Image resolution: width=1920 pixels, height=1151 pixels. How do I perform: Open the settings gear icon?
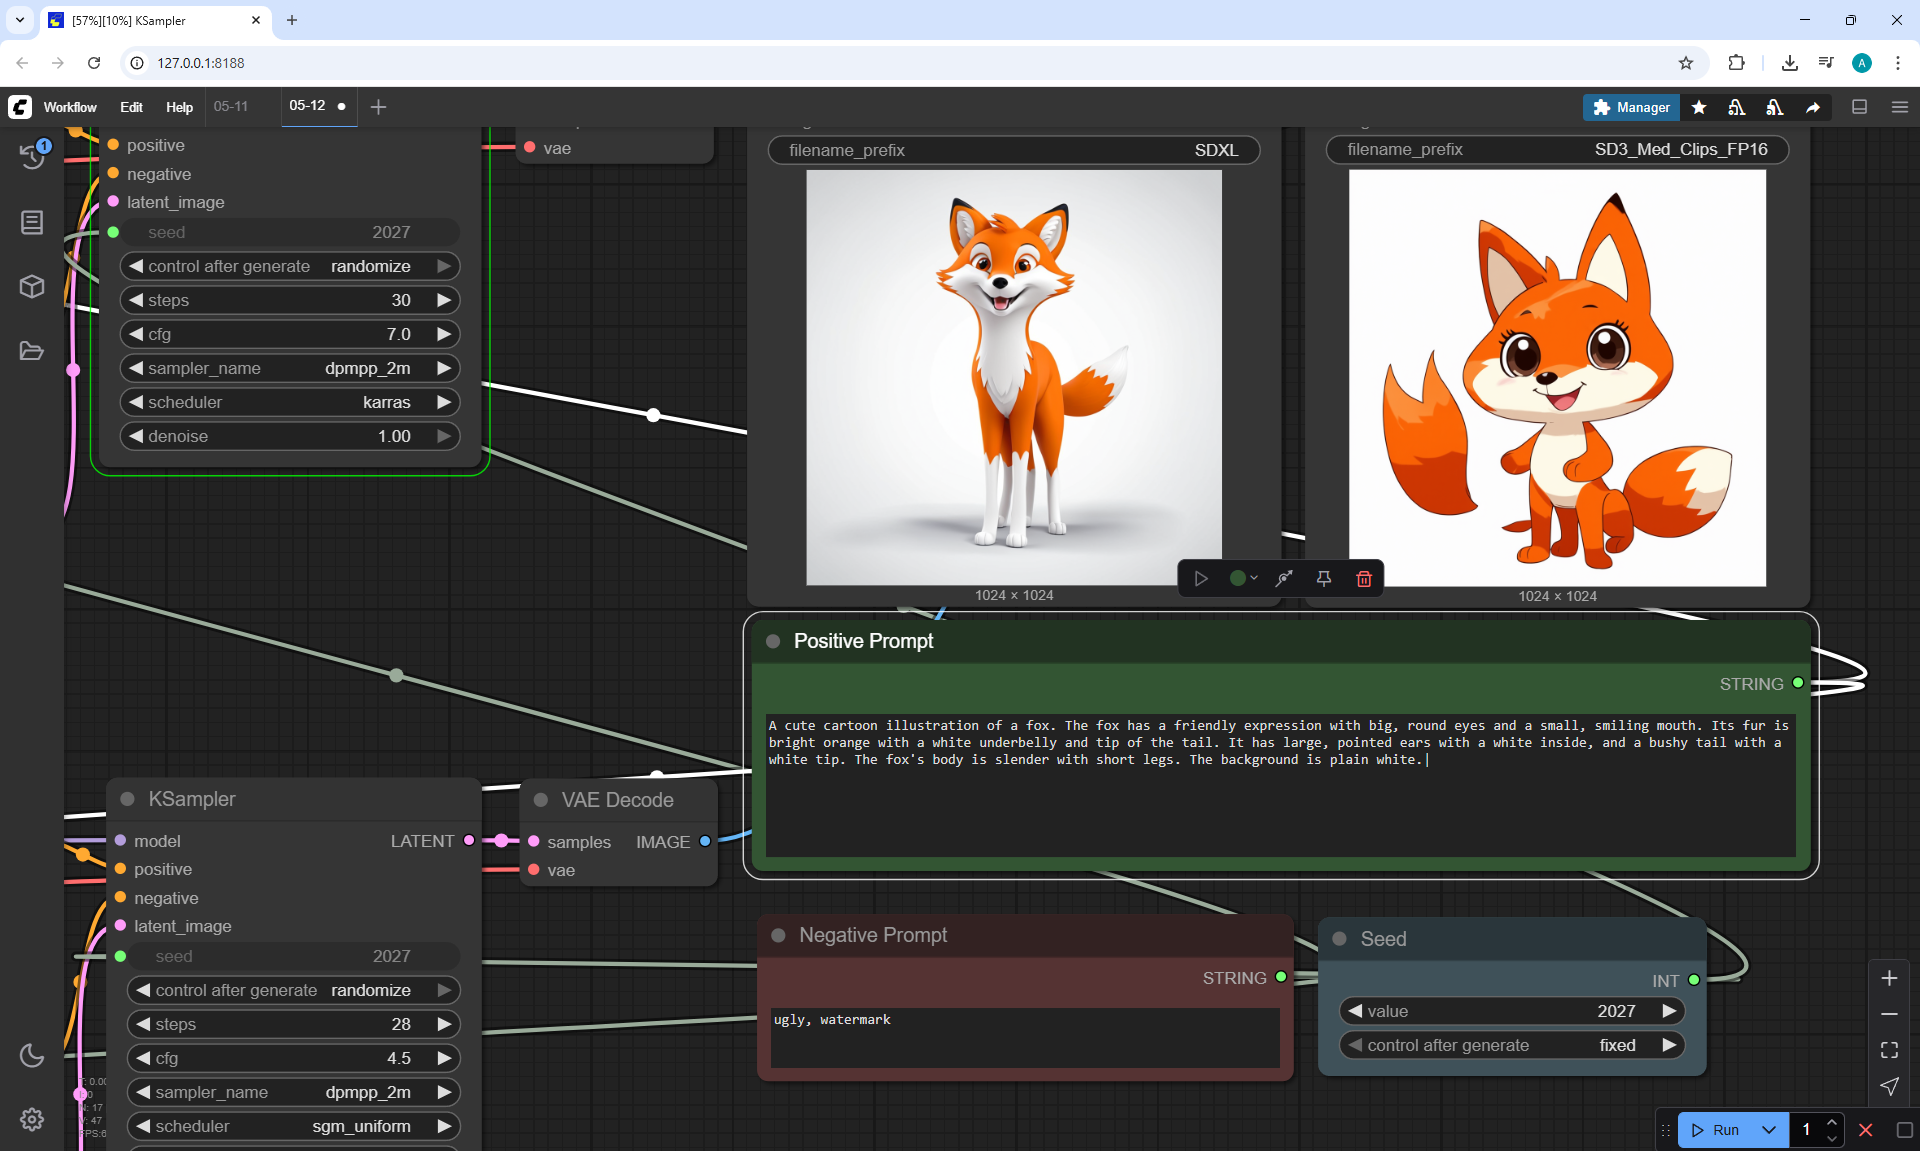pyautogui.click(x=32, y=1119)
